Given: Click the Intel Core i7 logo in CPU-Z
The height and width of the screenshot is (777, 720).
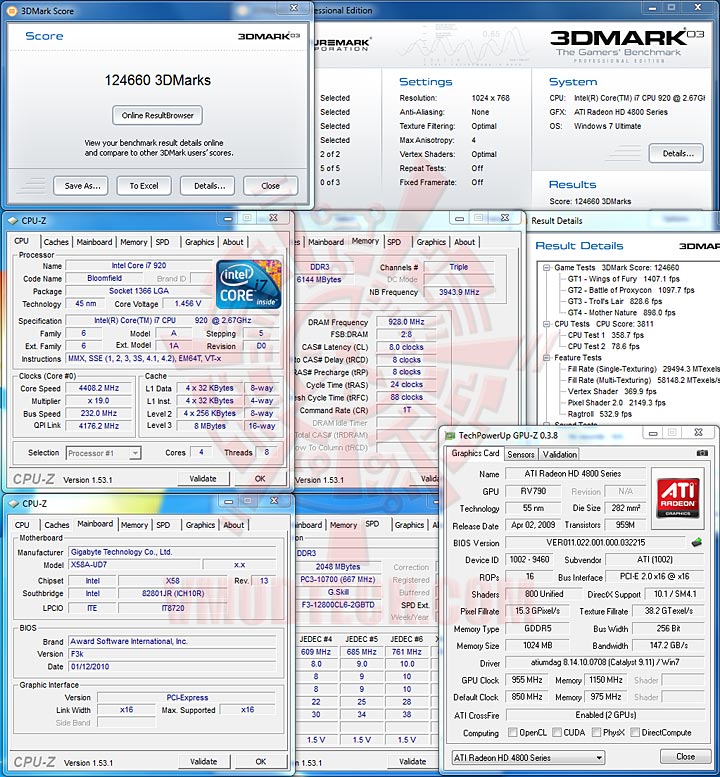Looking at the screenshot, I should (x=249, y=285).
